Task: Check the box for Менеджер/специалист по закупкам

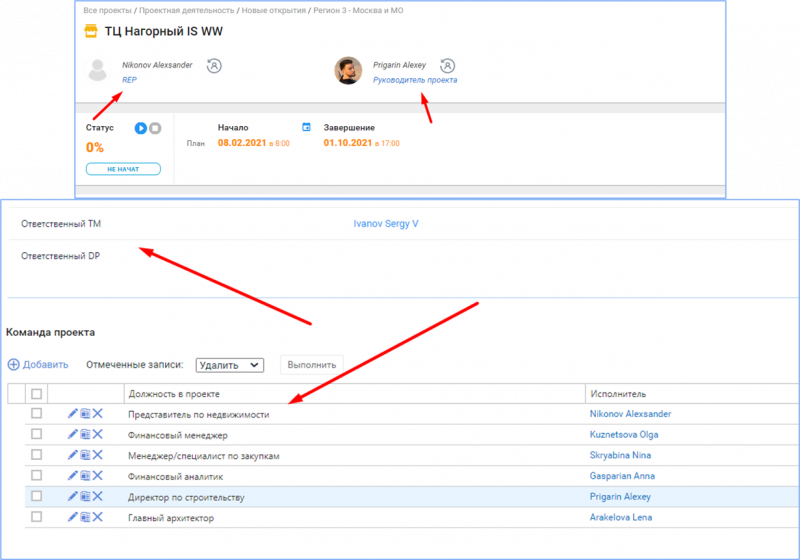Action: click(x=37, y=455)
